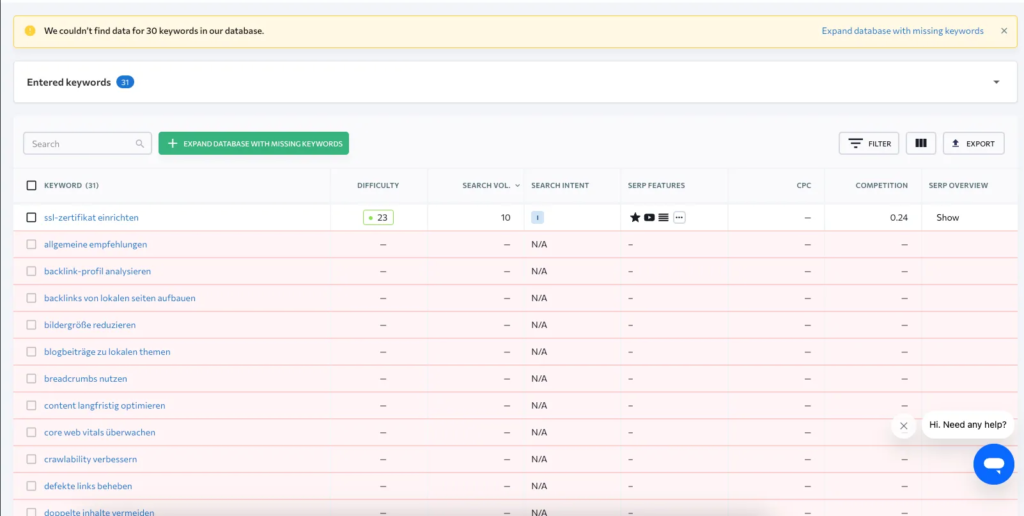1024x516 pixels.
Task: Sort by the Search Vol. column arrow
Action: tap(517, 185)
